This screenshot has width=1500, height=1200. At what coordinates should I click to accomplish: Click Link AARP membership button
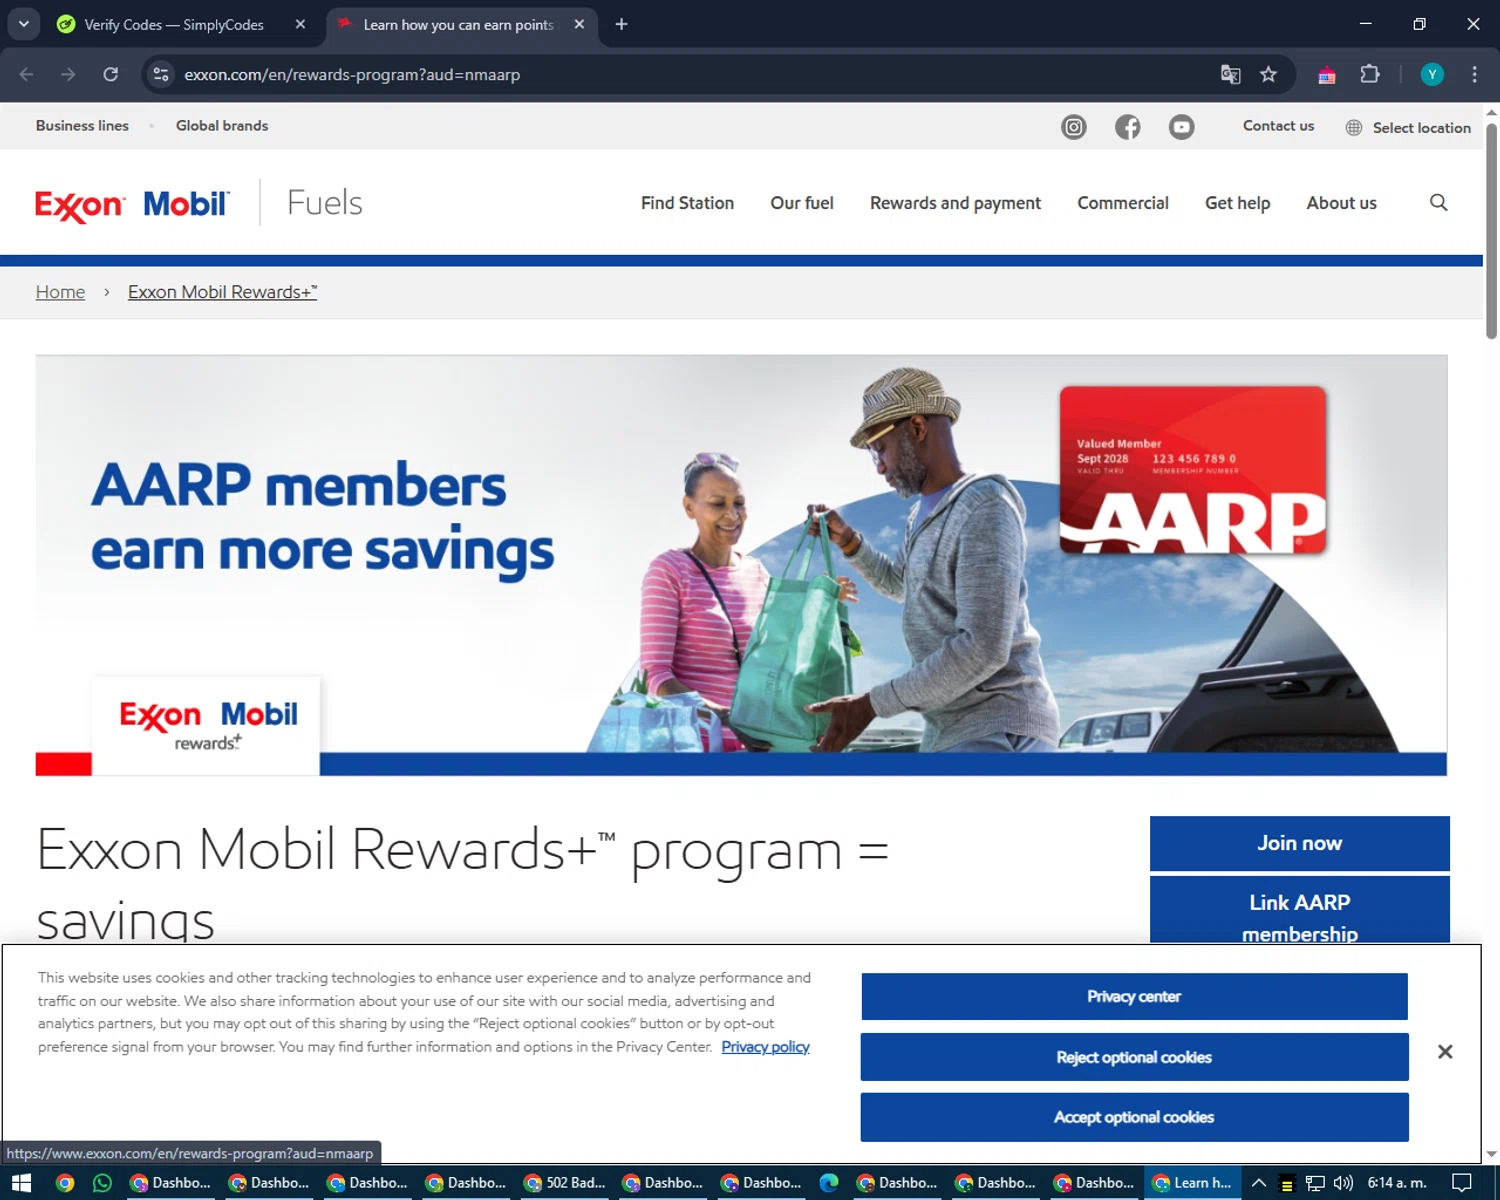pos(1299,910)
